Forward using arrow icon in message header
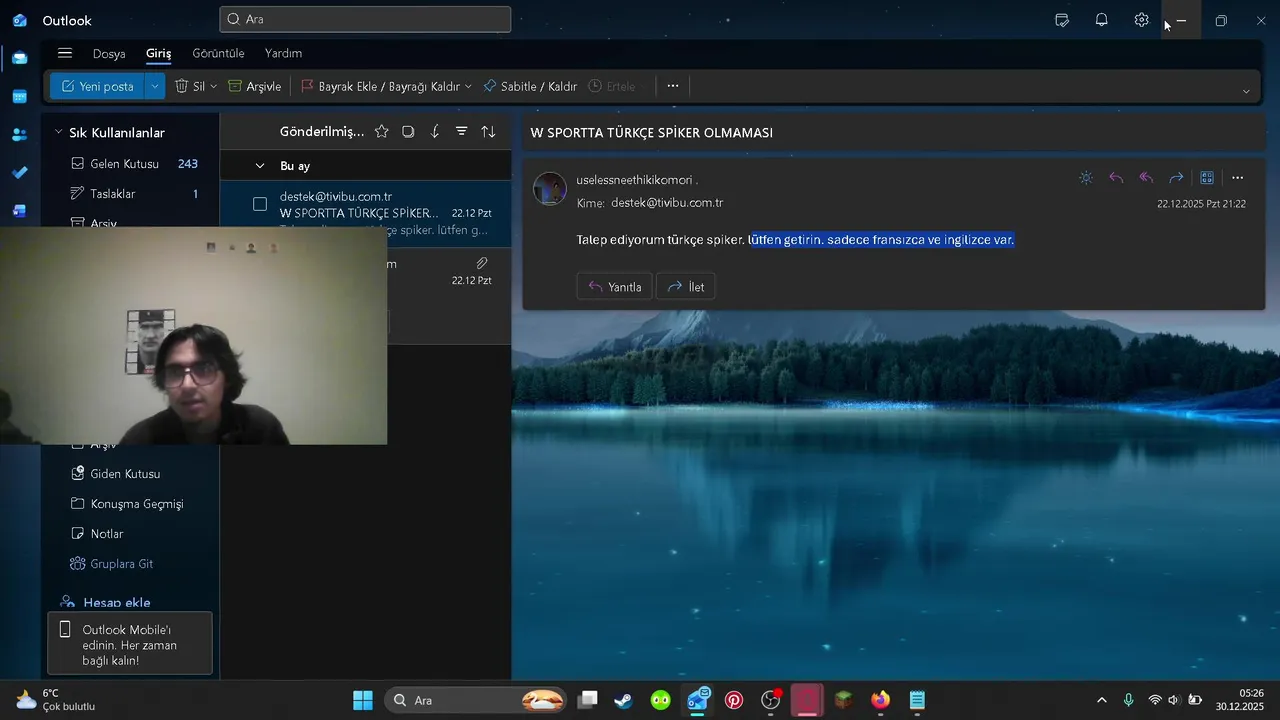 coord(1176,178)
